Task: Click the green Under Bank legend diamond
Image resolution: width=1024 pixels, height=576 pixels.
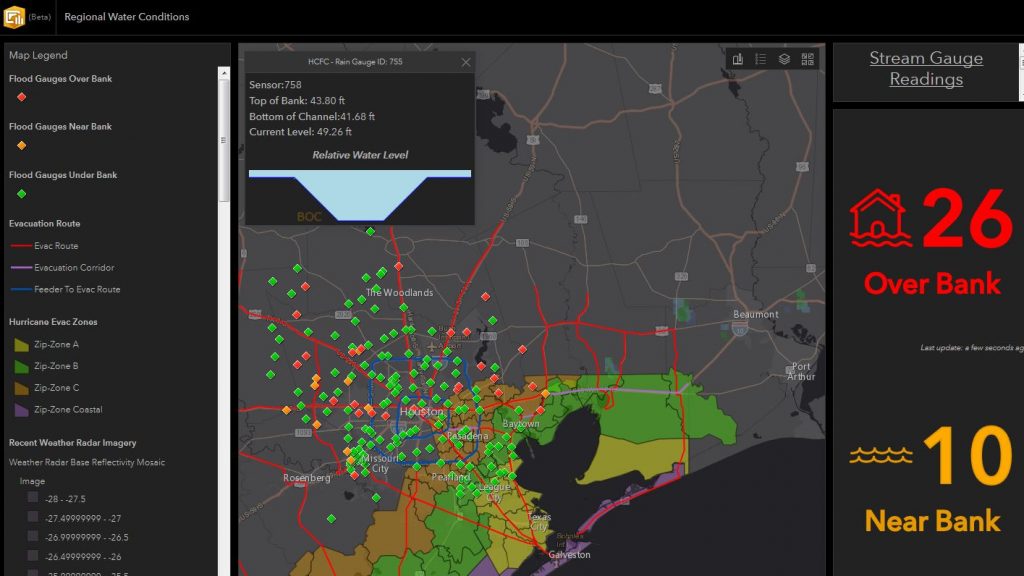Action: coord(21,193)
